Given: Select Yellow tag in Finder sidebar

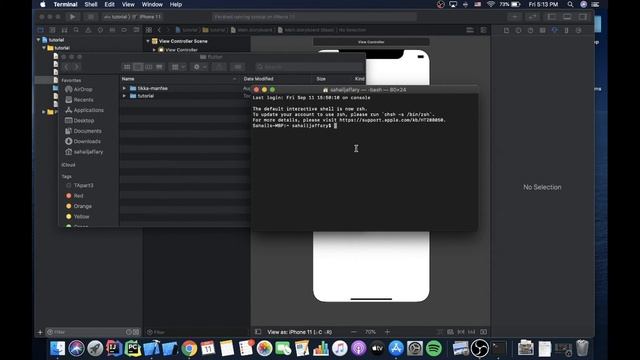Looking at the screenshot, I should (x=81, y=217).
